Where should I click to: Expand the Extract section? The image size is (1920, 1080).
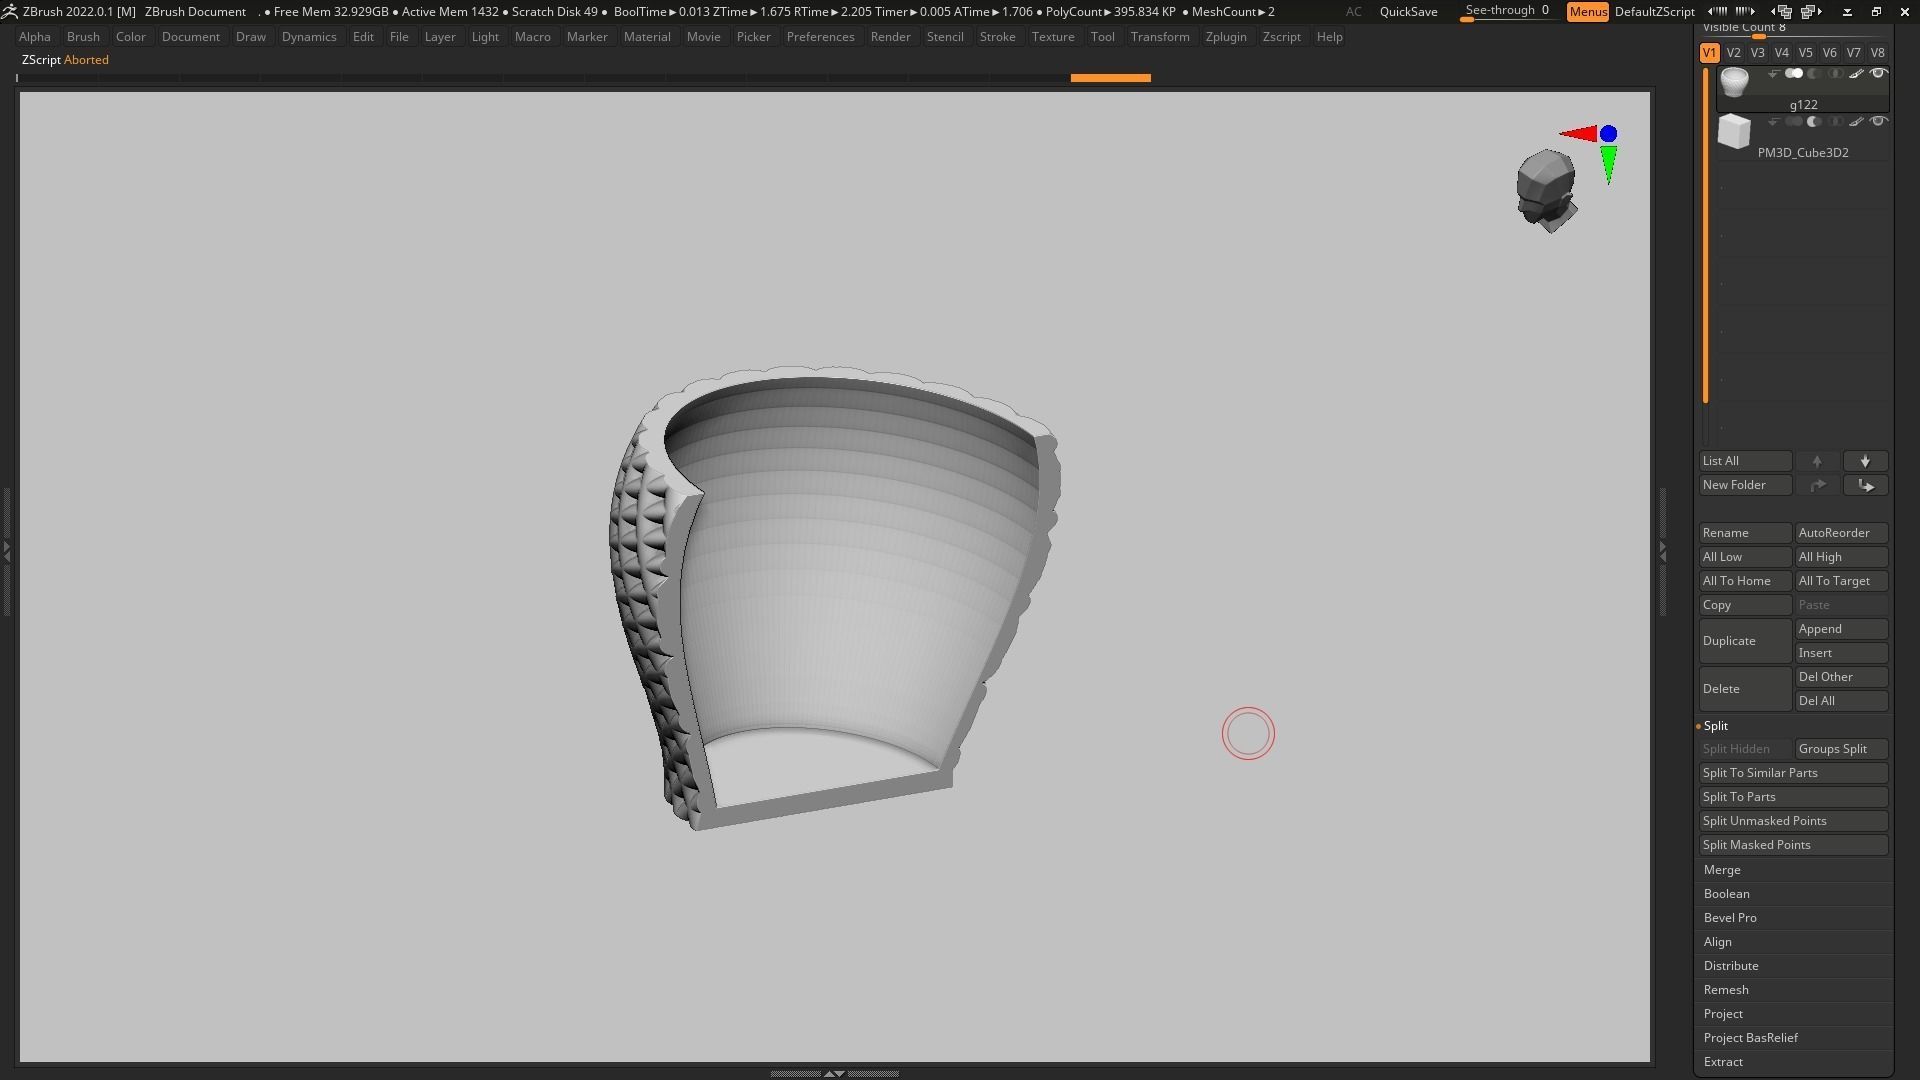point(1723,1062)
